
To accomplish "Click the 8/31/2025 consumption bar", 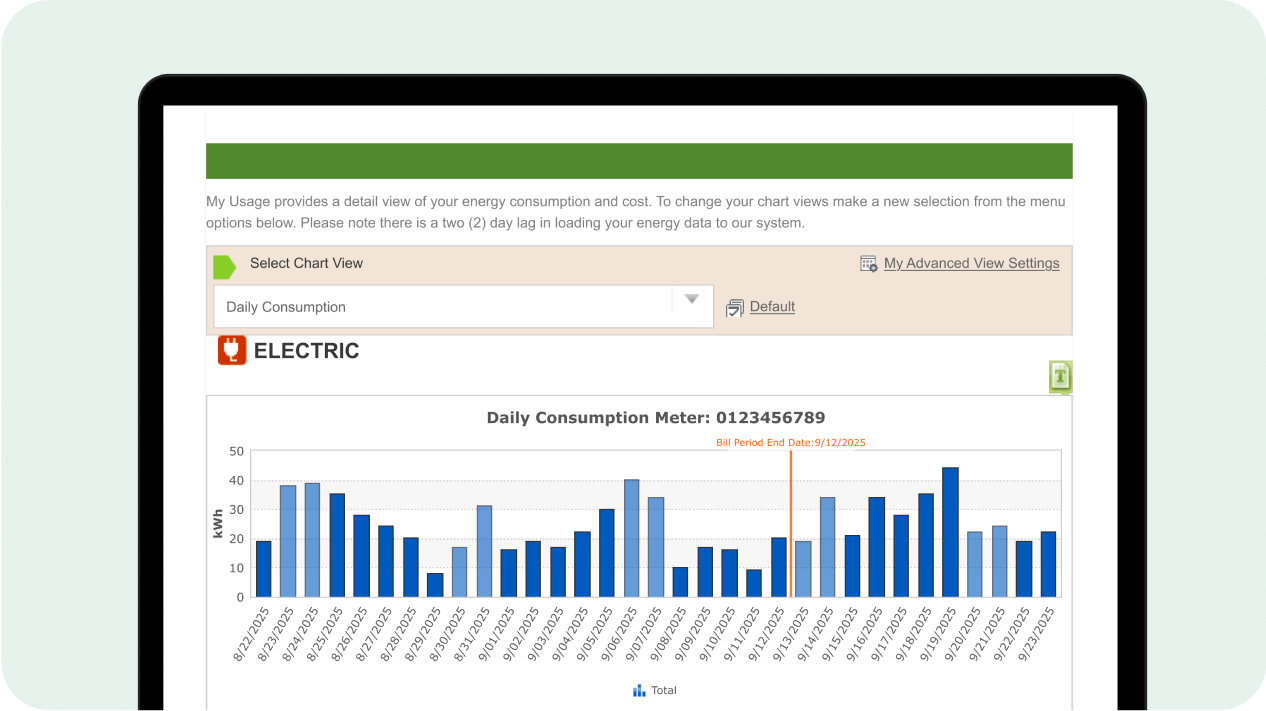I will point(484,551).
